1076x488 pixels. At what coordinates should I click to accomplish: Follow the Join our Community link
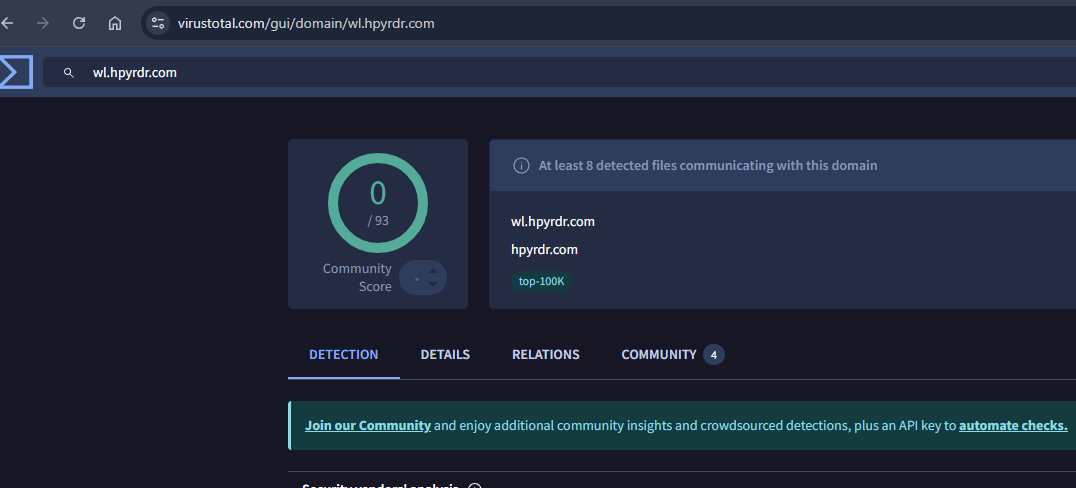click(368, 426)
